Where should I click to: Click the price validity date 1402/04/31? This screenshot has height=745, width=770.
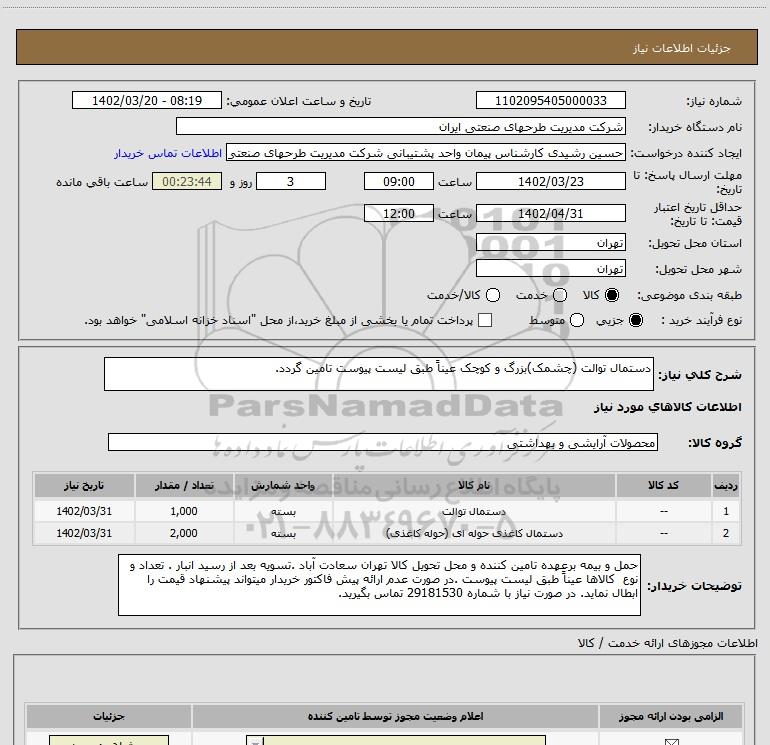550,213
